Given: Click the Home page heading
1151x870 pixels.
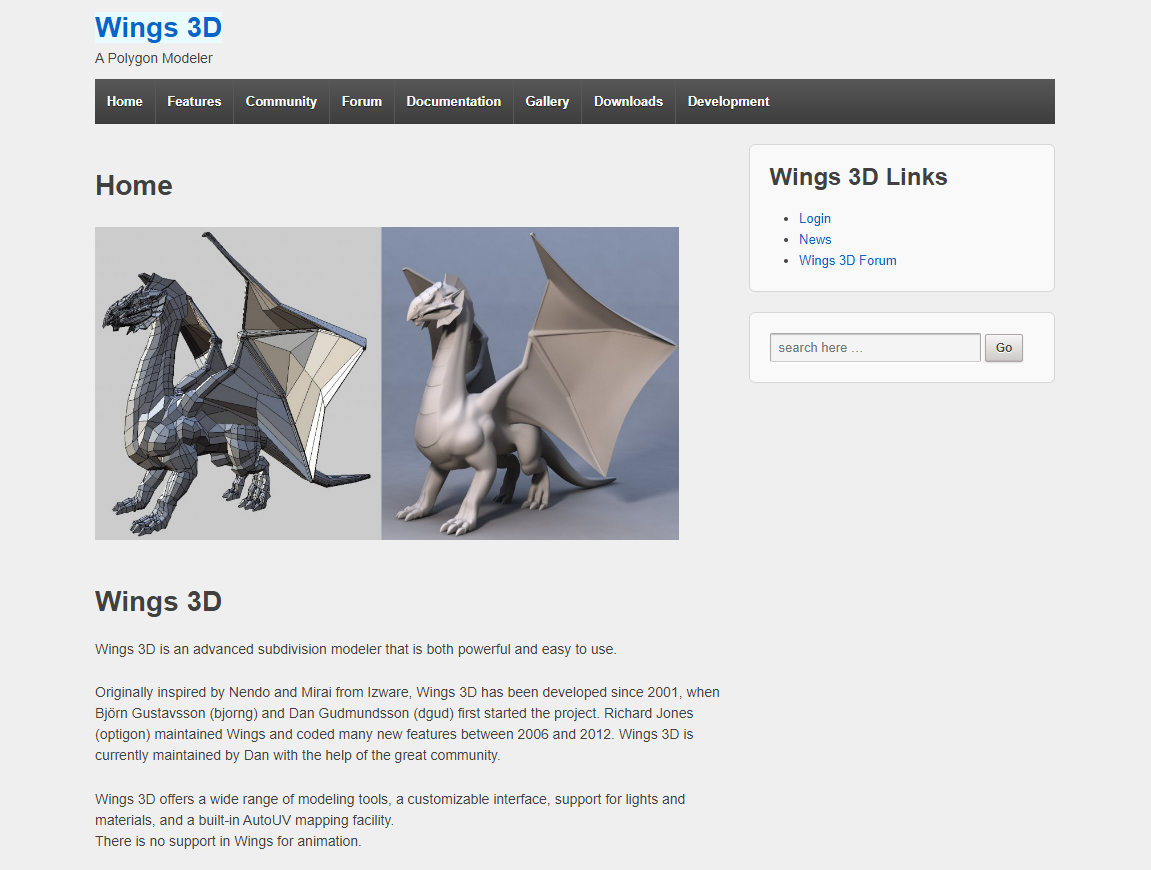Looking at the screenshot, I should [133, 185].
